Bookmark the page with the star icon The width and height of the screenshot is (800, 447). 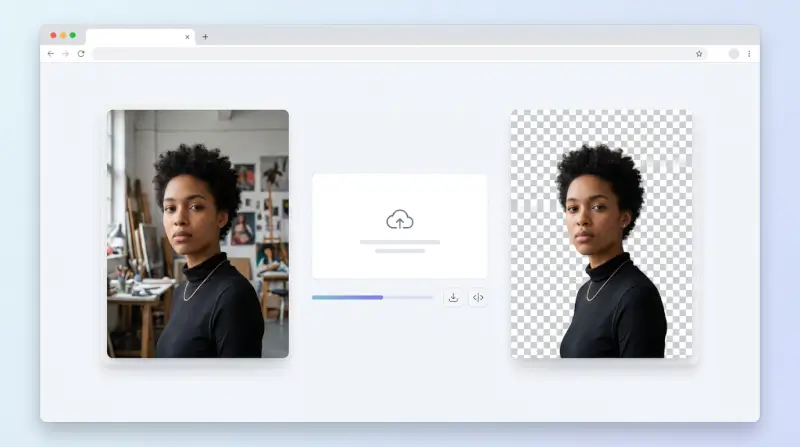(x=699, y=54)
